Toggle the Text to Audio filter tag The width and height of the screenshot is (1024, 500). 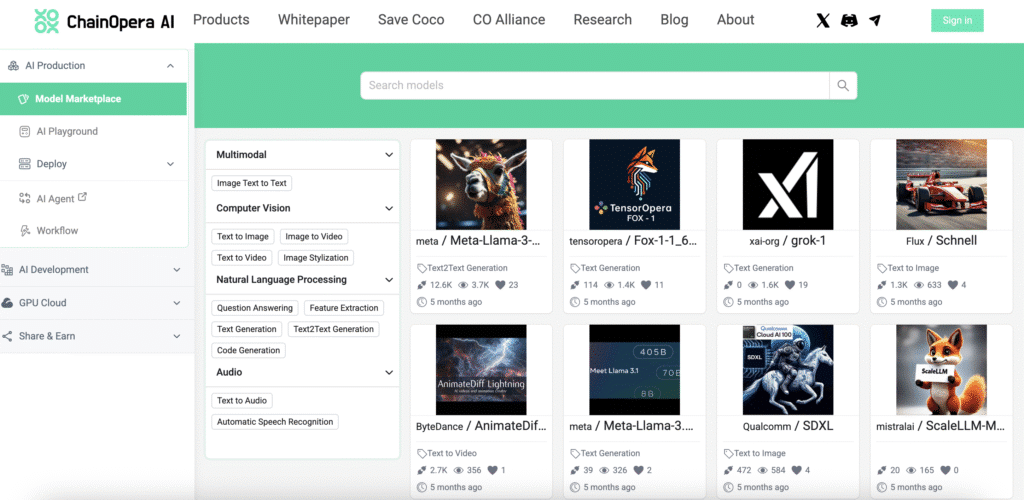pos(242,401)
